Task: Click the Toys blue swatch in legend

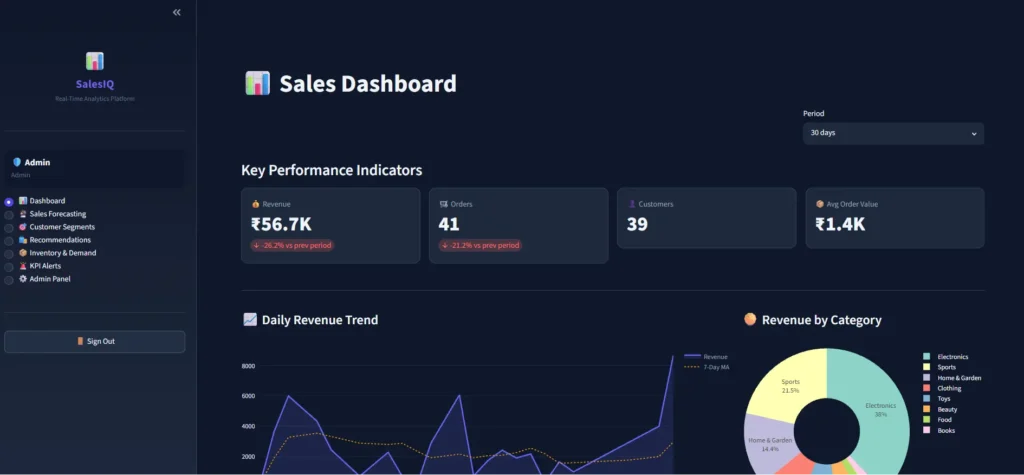Action: tap(926, 399)
